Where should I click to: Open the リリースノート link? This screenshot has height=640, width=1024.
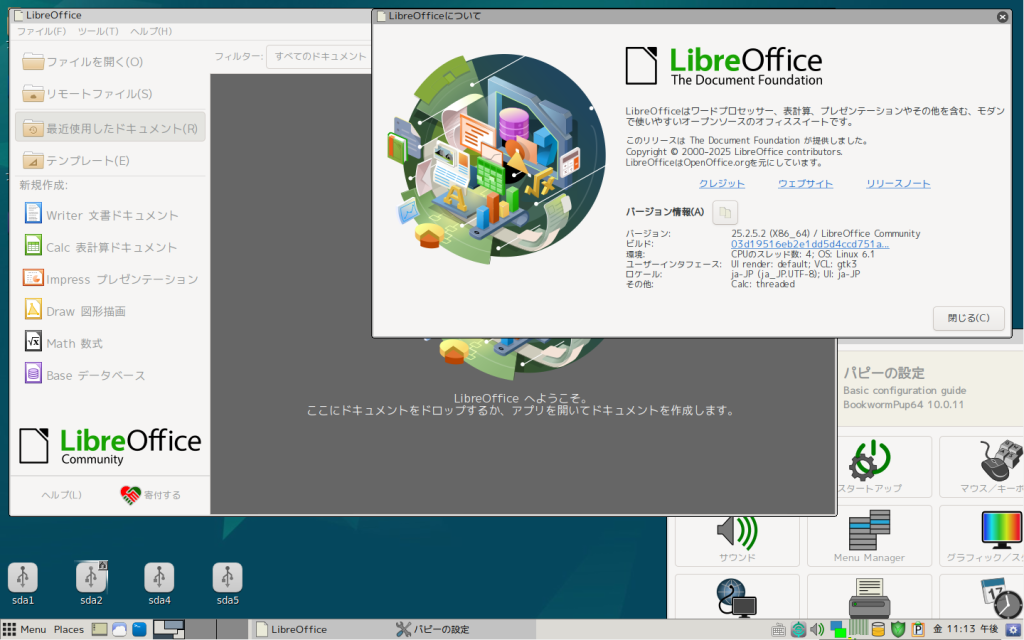[898, 184]
